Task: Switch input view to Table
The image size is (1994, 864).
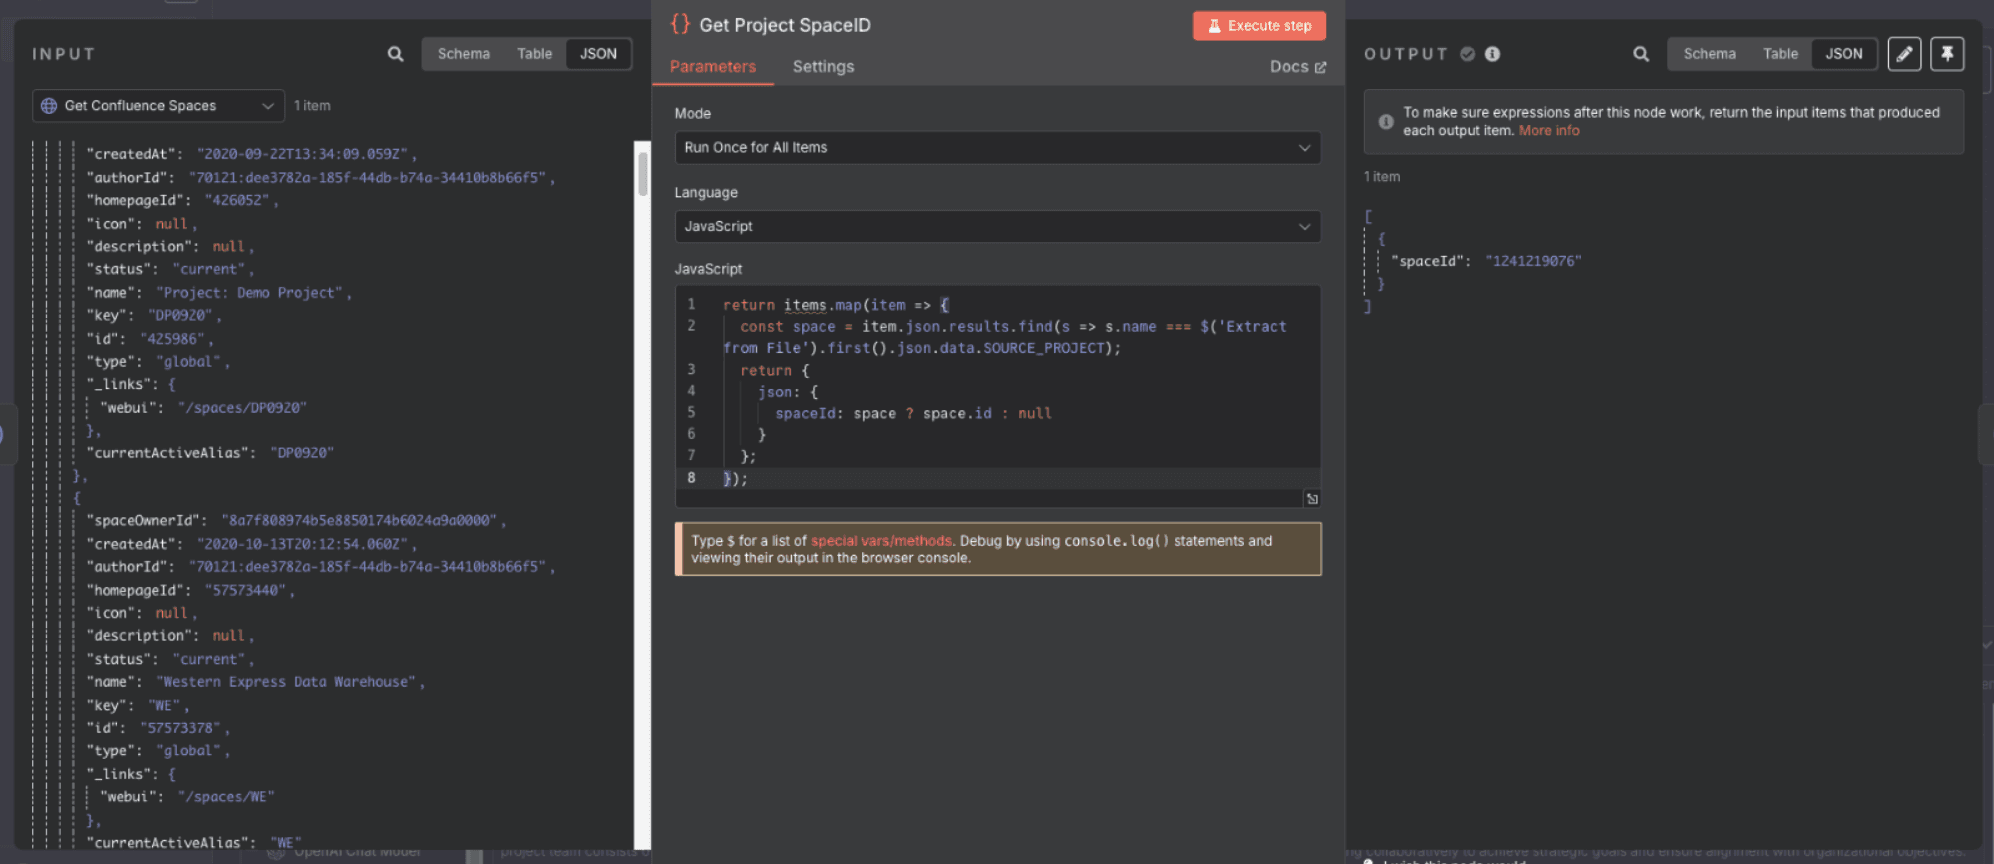Action: click(534, 54)
